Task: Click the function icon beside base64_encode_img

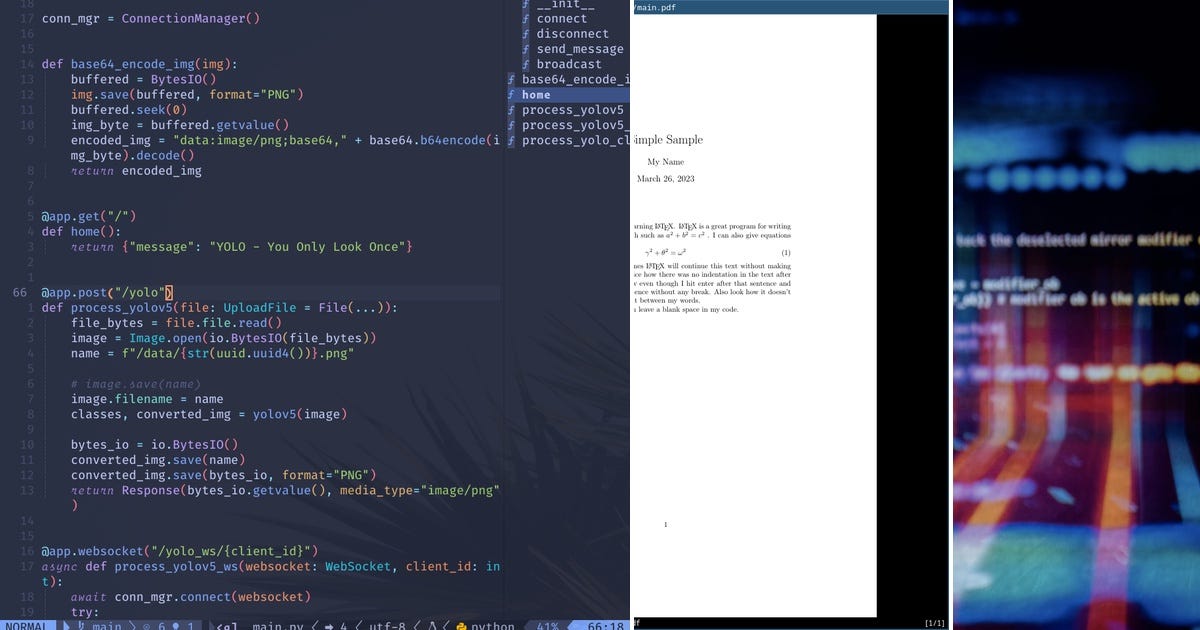Action: [x=511, y=79]
